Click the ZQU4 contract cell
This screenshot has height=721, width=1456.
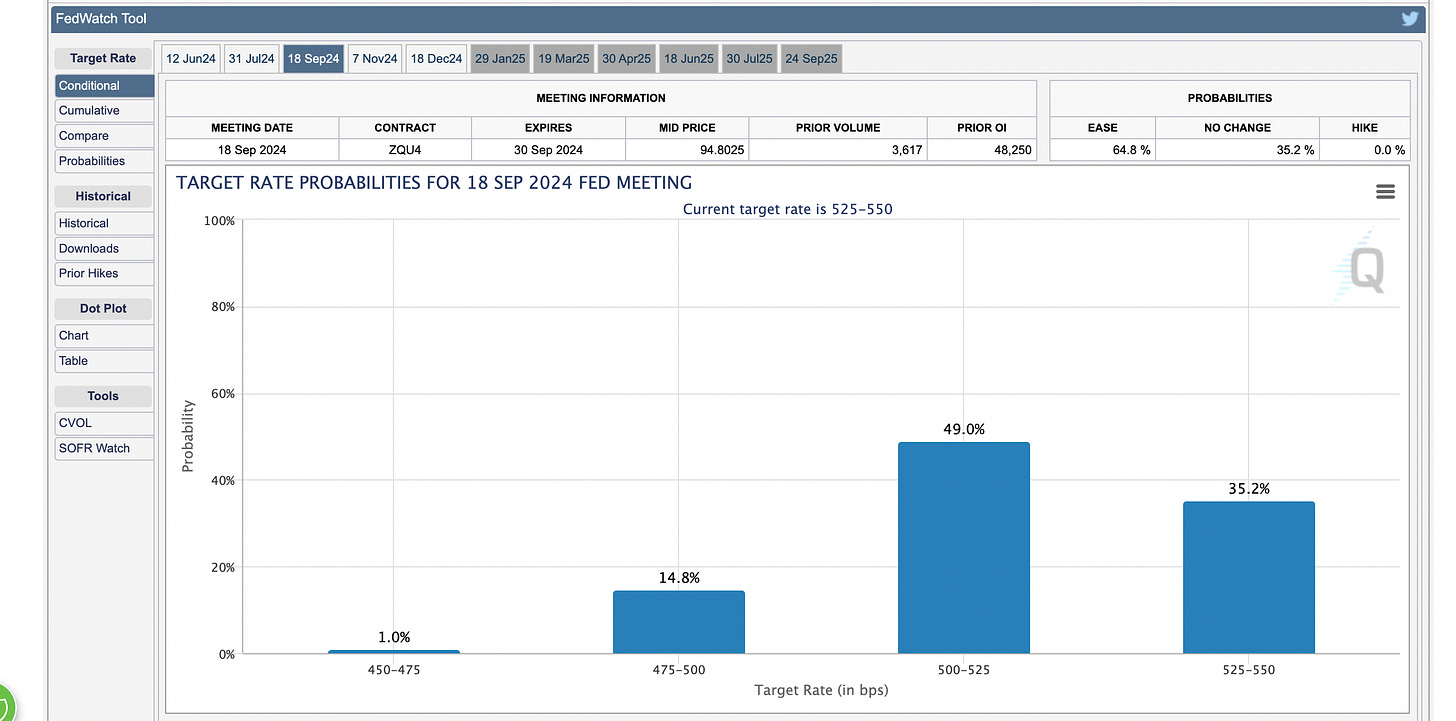pyautogui.click(x=405, y=151)
